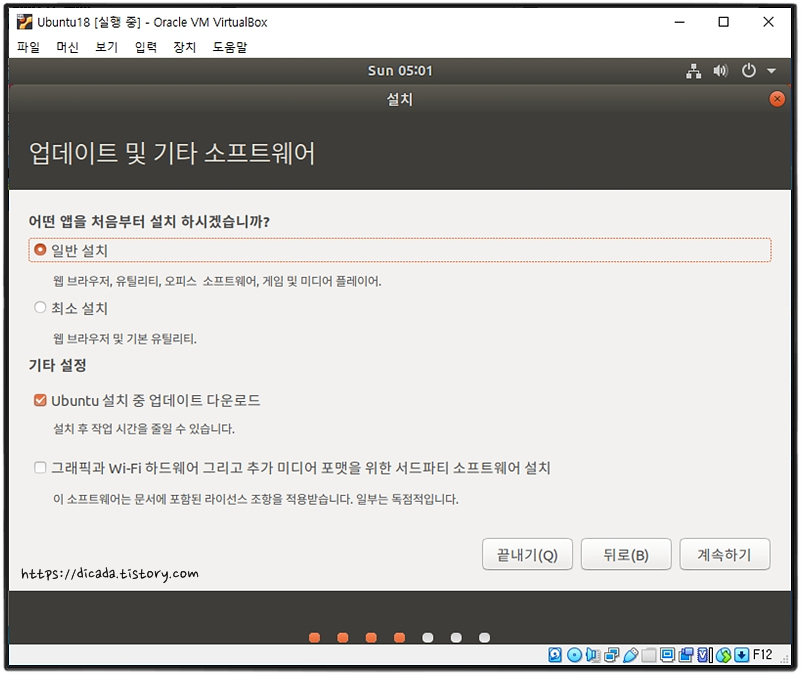Click the 업데이트 및 기타 소프트웨어 heading
Viewport: 802px width, 675px height.
(x=172, y=153)
